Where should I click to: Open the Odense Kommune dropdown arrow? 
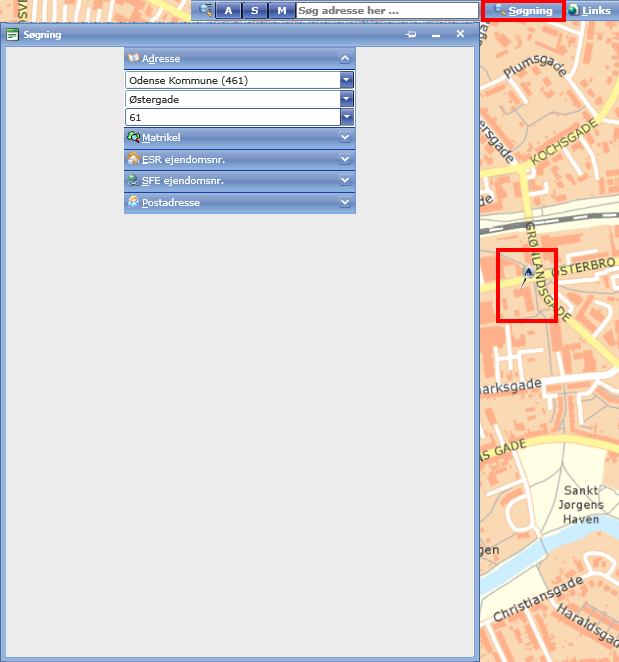346,80
